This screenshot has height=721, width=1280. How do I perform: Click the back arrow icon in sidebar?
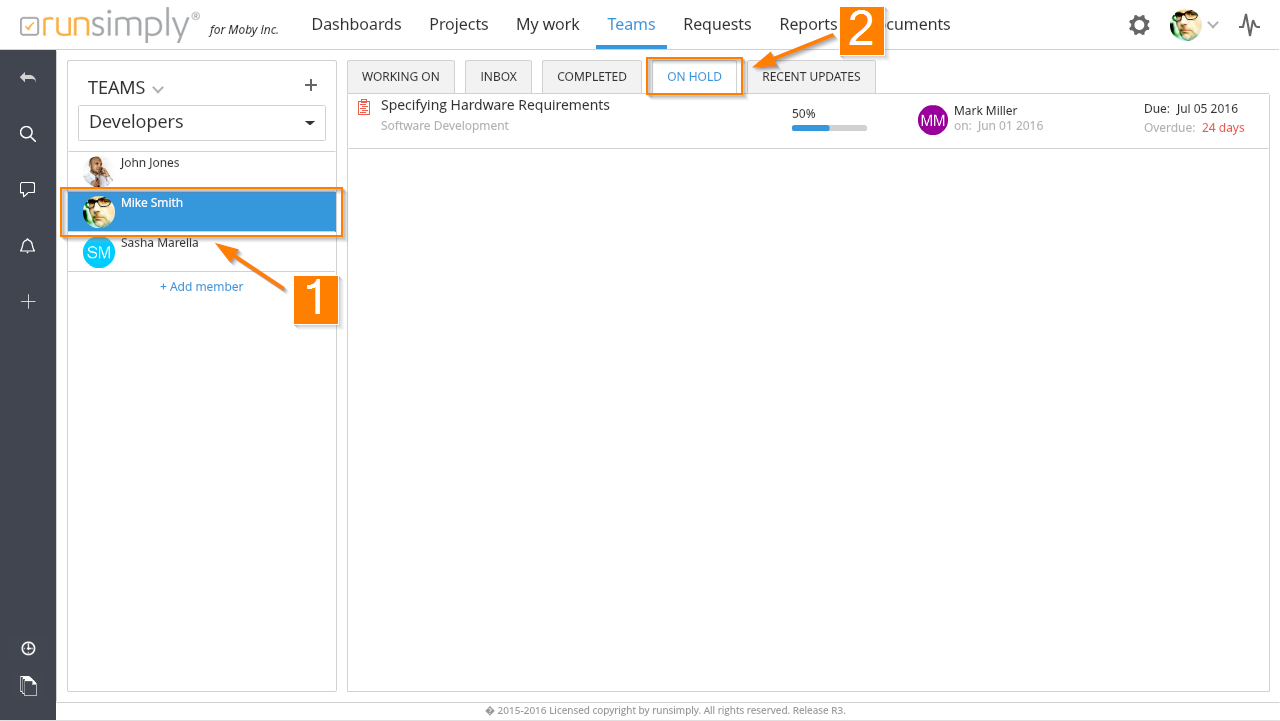tap(28, 77)
